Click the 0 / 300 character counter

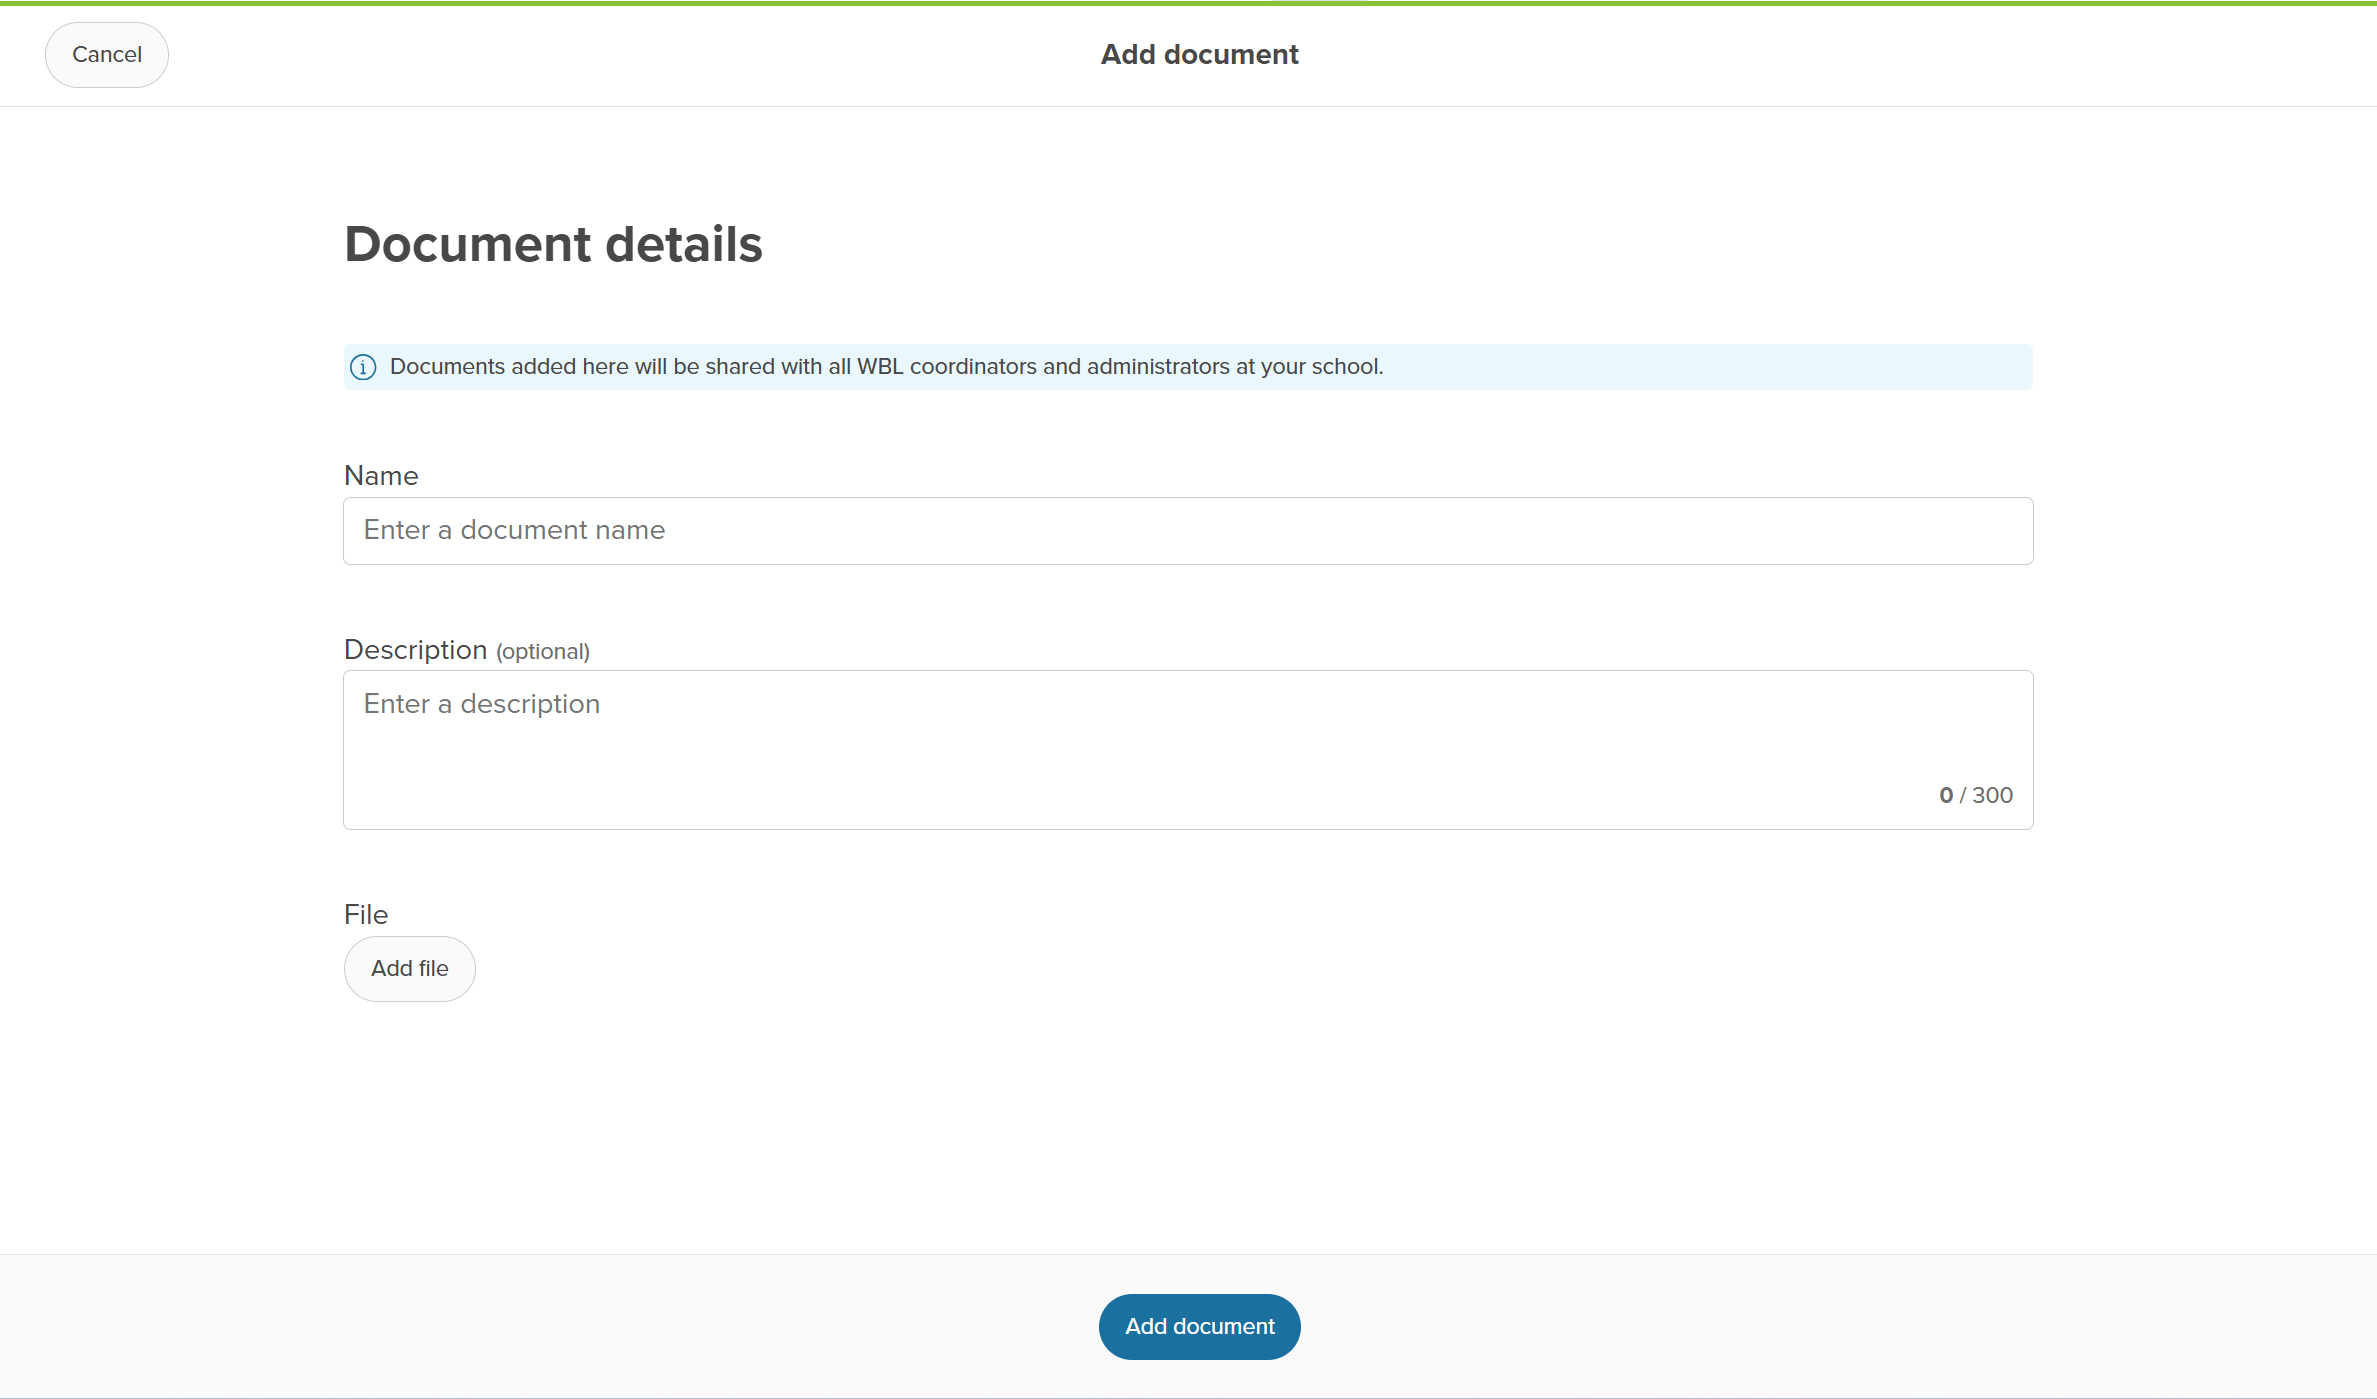pyautogui.click(x=1975, y=795)
